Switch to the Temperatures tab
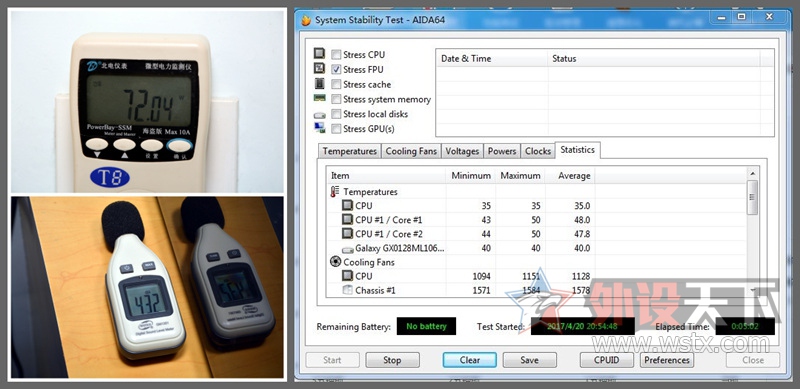The width and height of the screenshot is (800, 389). tap(349, 151)
